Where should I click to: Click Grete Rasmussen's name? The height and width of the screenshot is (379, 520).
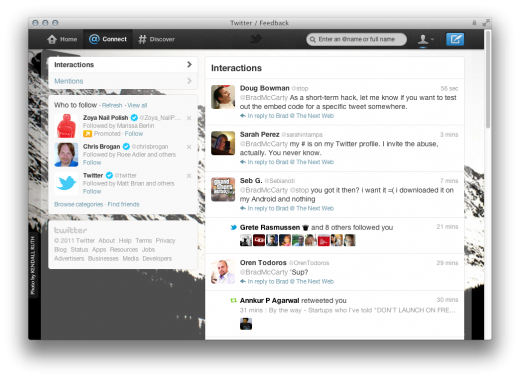pos(270,228)
